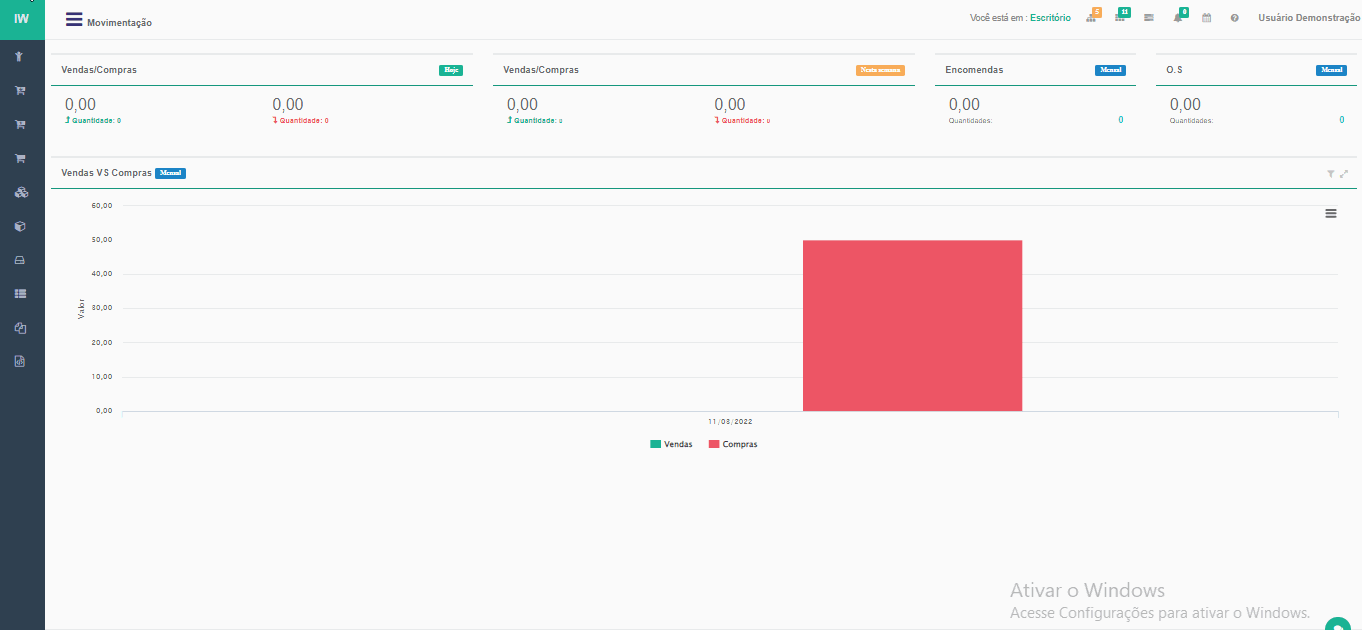Click the orange badge on Vendas/Compras card

(880, 70)
